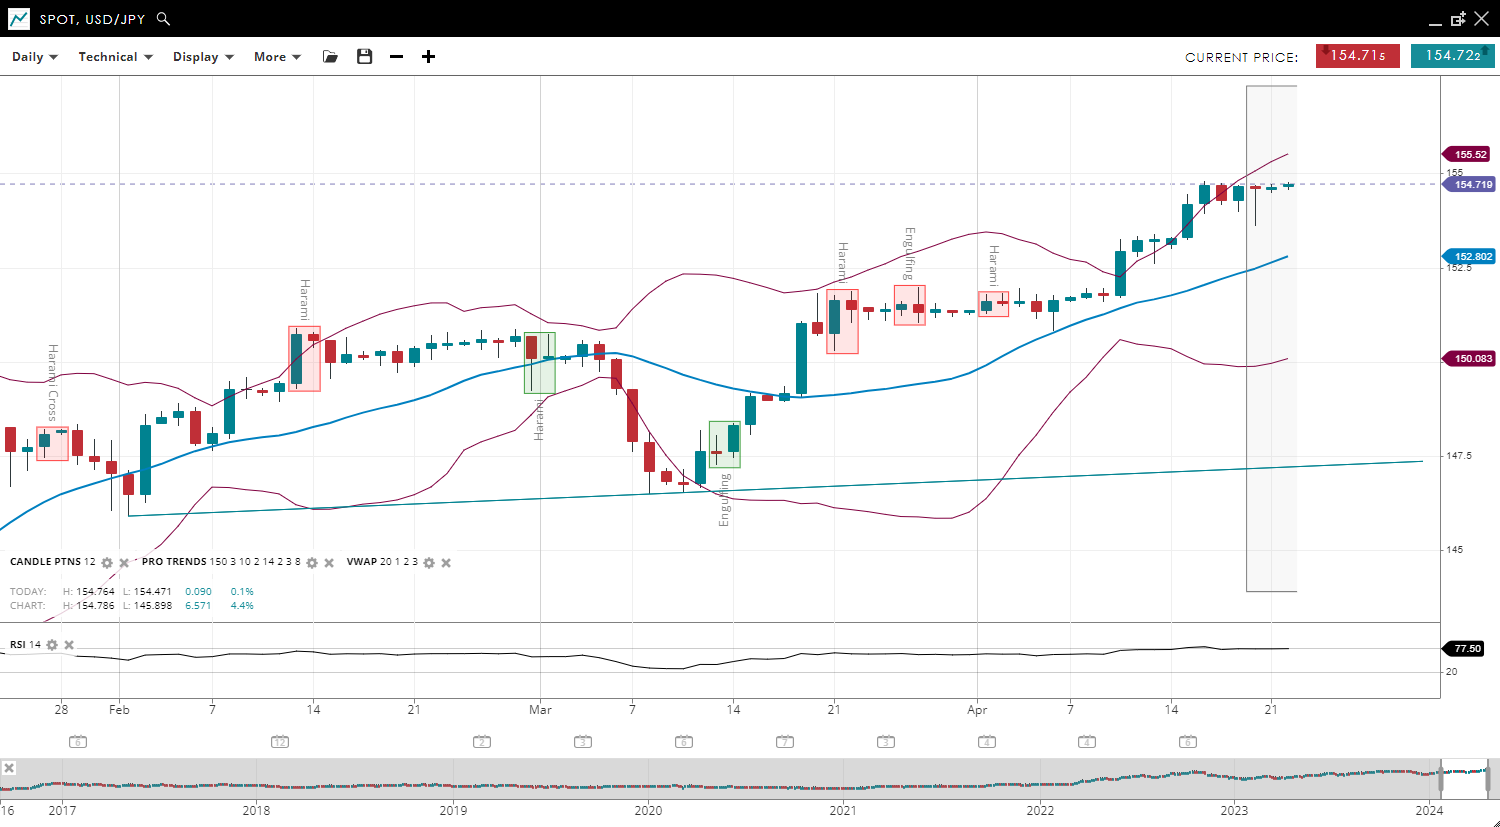Click the red sell price 154.71
This screenshot has width=1500, height=827.
click(x=1357, y=56)
